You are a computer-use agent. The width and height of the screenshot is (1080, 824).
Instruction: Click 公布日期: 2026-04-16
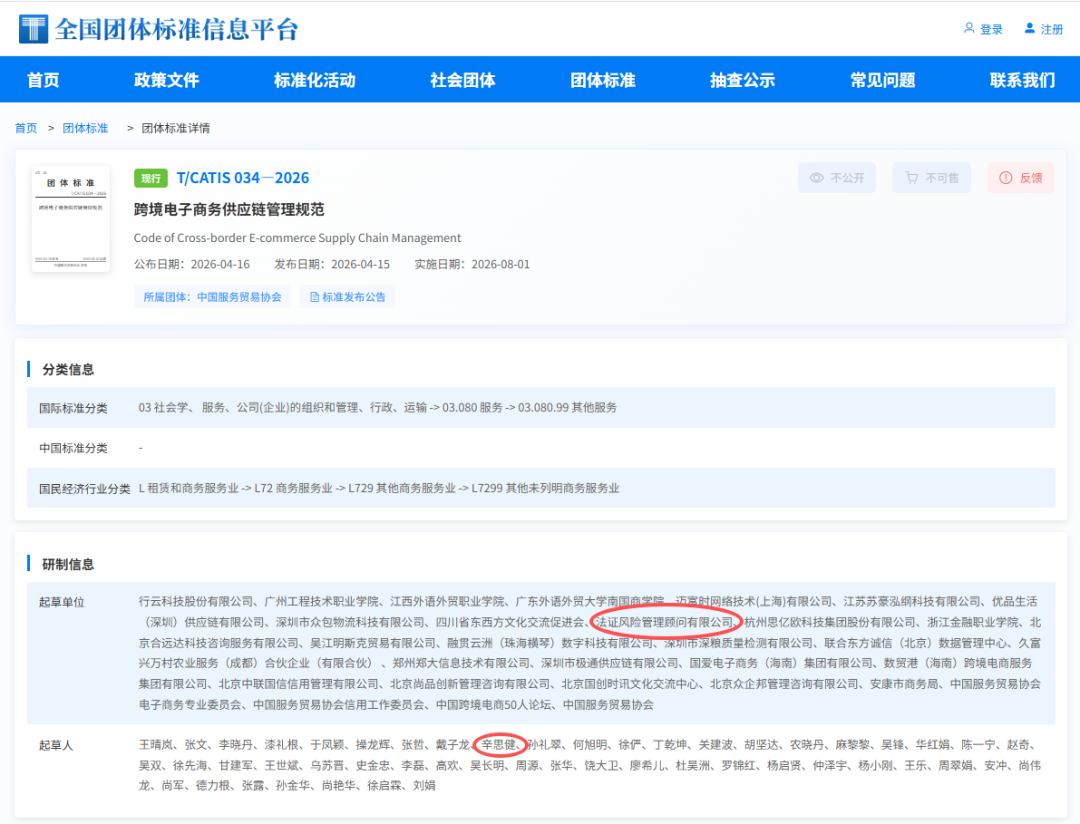(x=191, y=265)
